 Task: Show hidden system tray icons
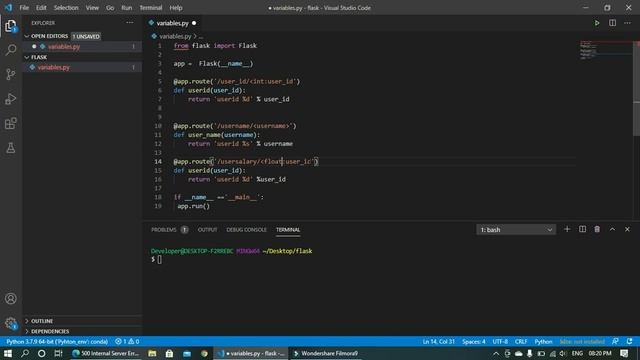click(x=496, y=353)
